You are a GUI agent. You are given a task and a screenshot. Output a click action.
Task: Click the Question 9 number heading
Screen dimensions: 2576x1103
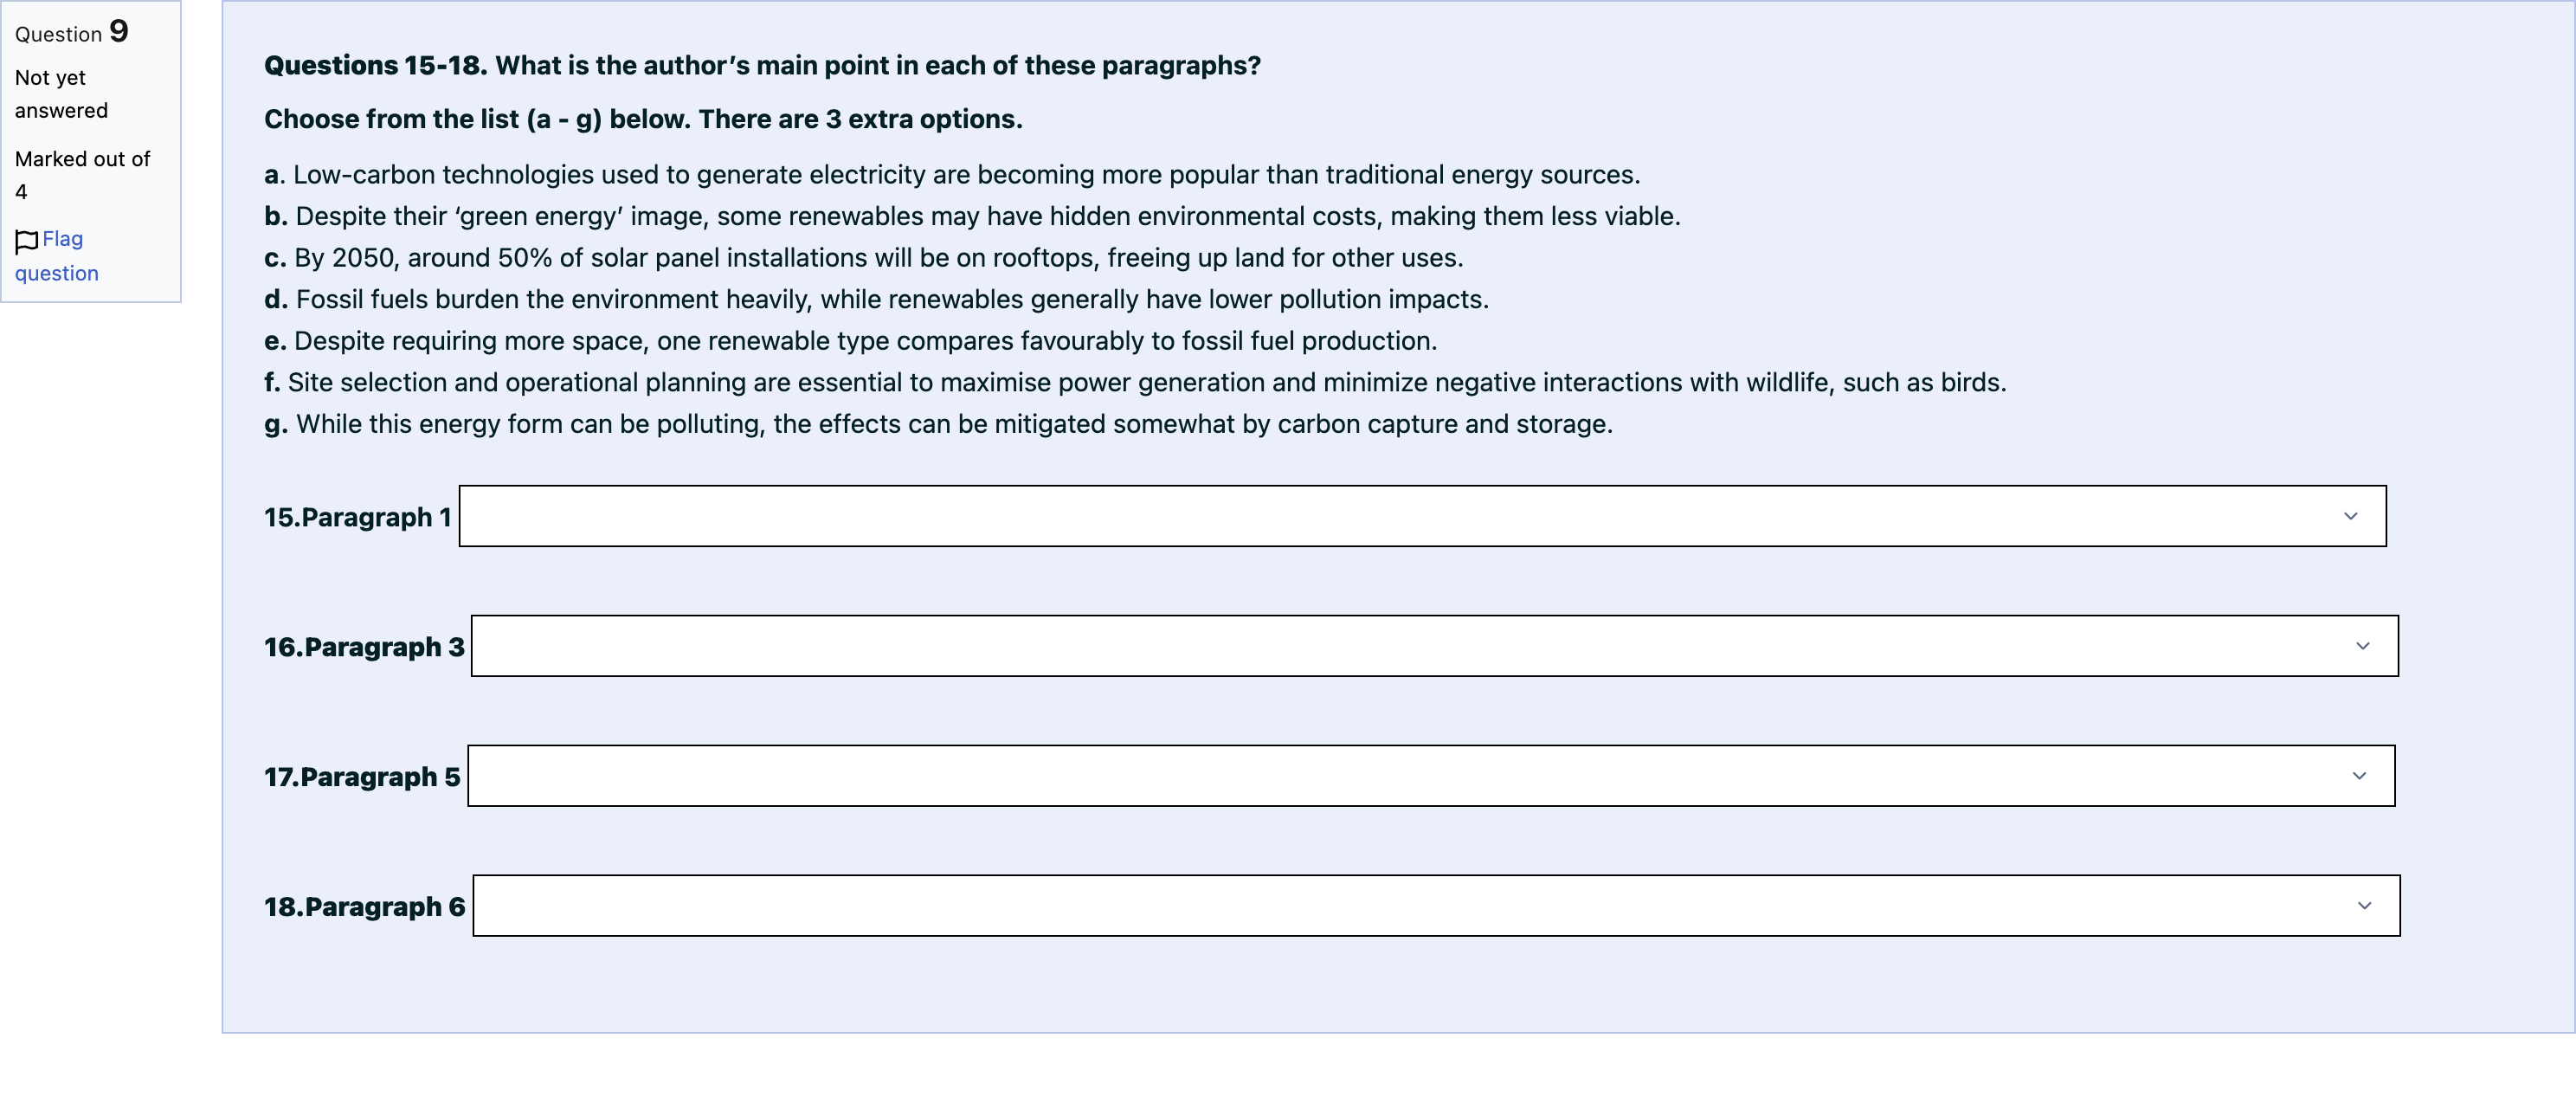click(x=72, y=32)
